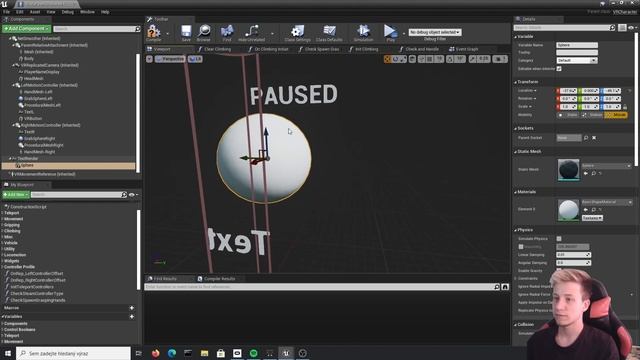Screen dimensions: 640x360
Task: Browse Parent Socket with magnifier icon
Action: click(586, 138)
